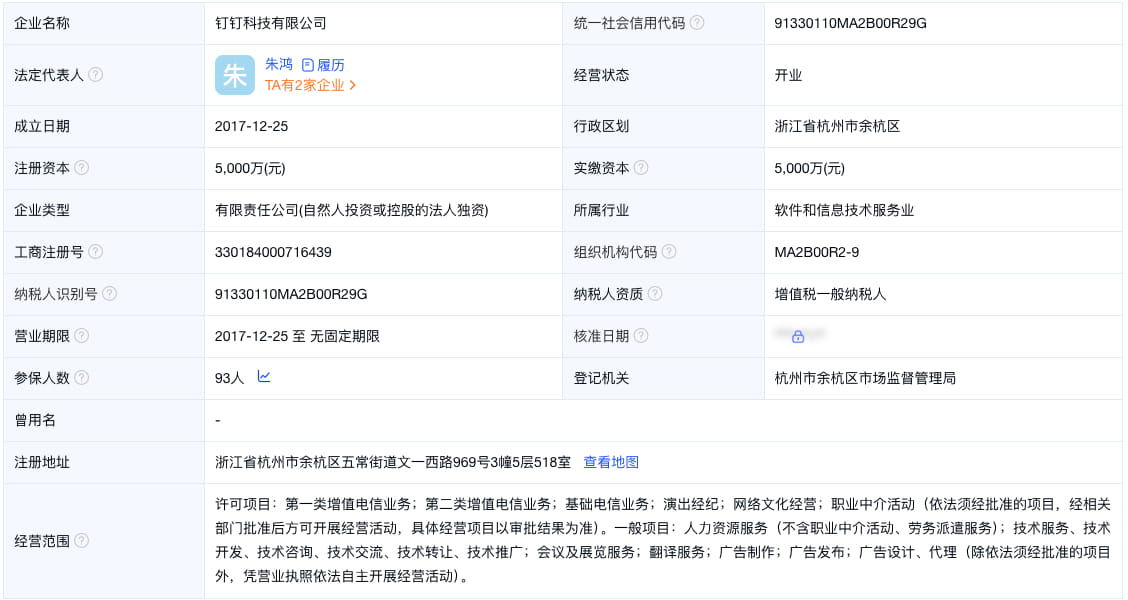Click help icon beside 注册资本
The height and width of the screenshot is (600, 1128).
pos(81,168)
